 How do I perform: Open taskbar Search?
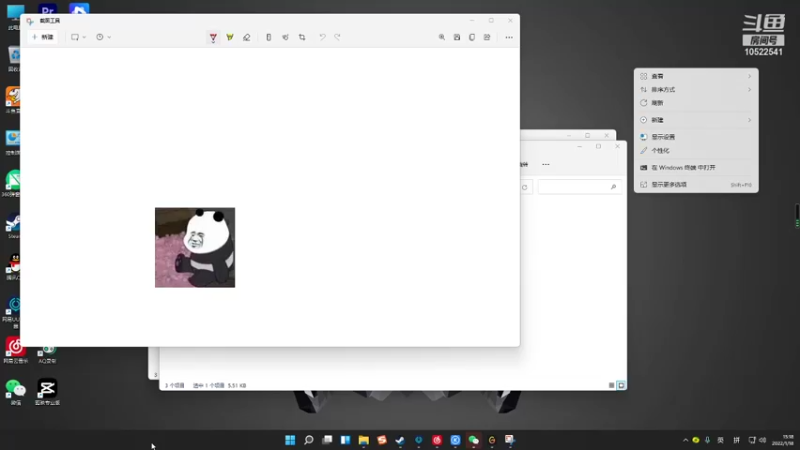tap(309, 440)
